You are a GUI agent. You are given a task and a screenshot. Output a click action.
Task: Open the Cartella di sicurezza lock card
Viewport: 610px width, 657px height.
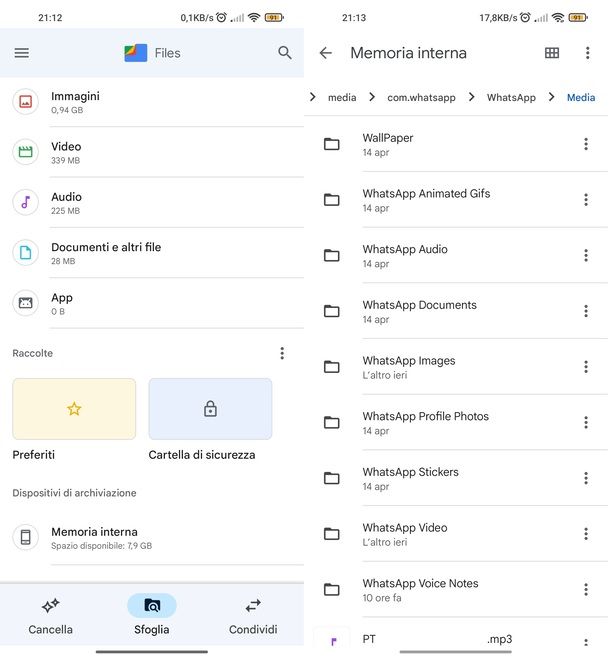pos(210,409)
